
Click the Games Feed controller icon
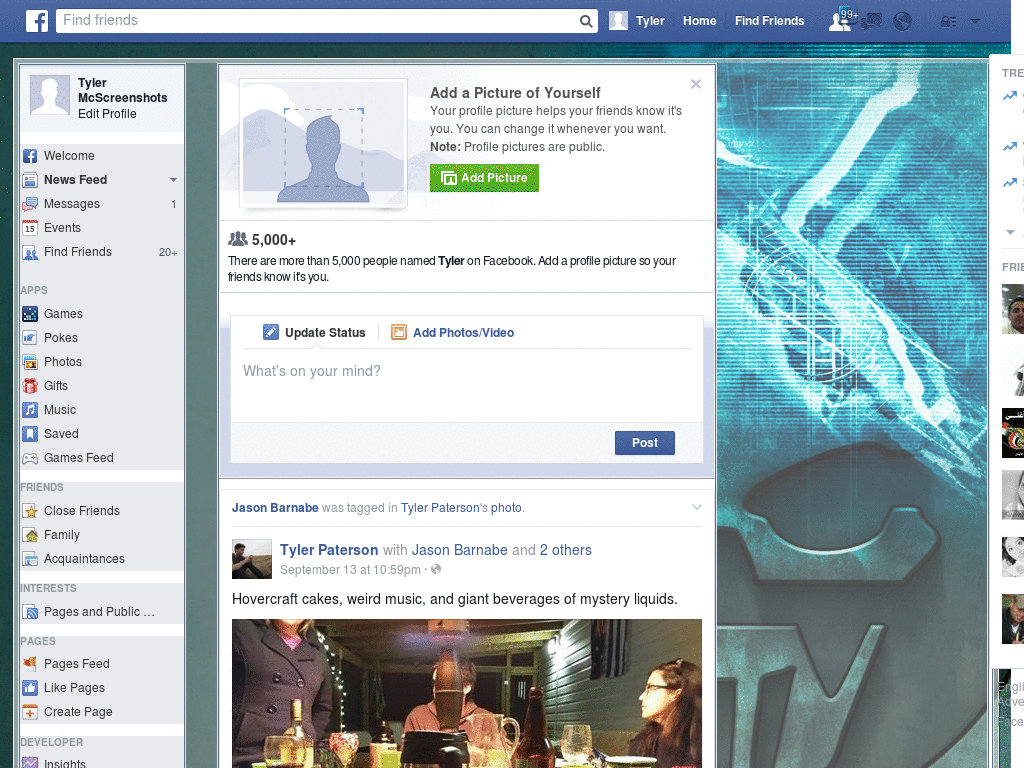coord(30,458)
